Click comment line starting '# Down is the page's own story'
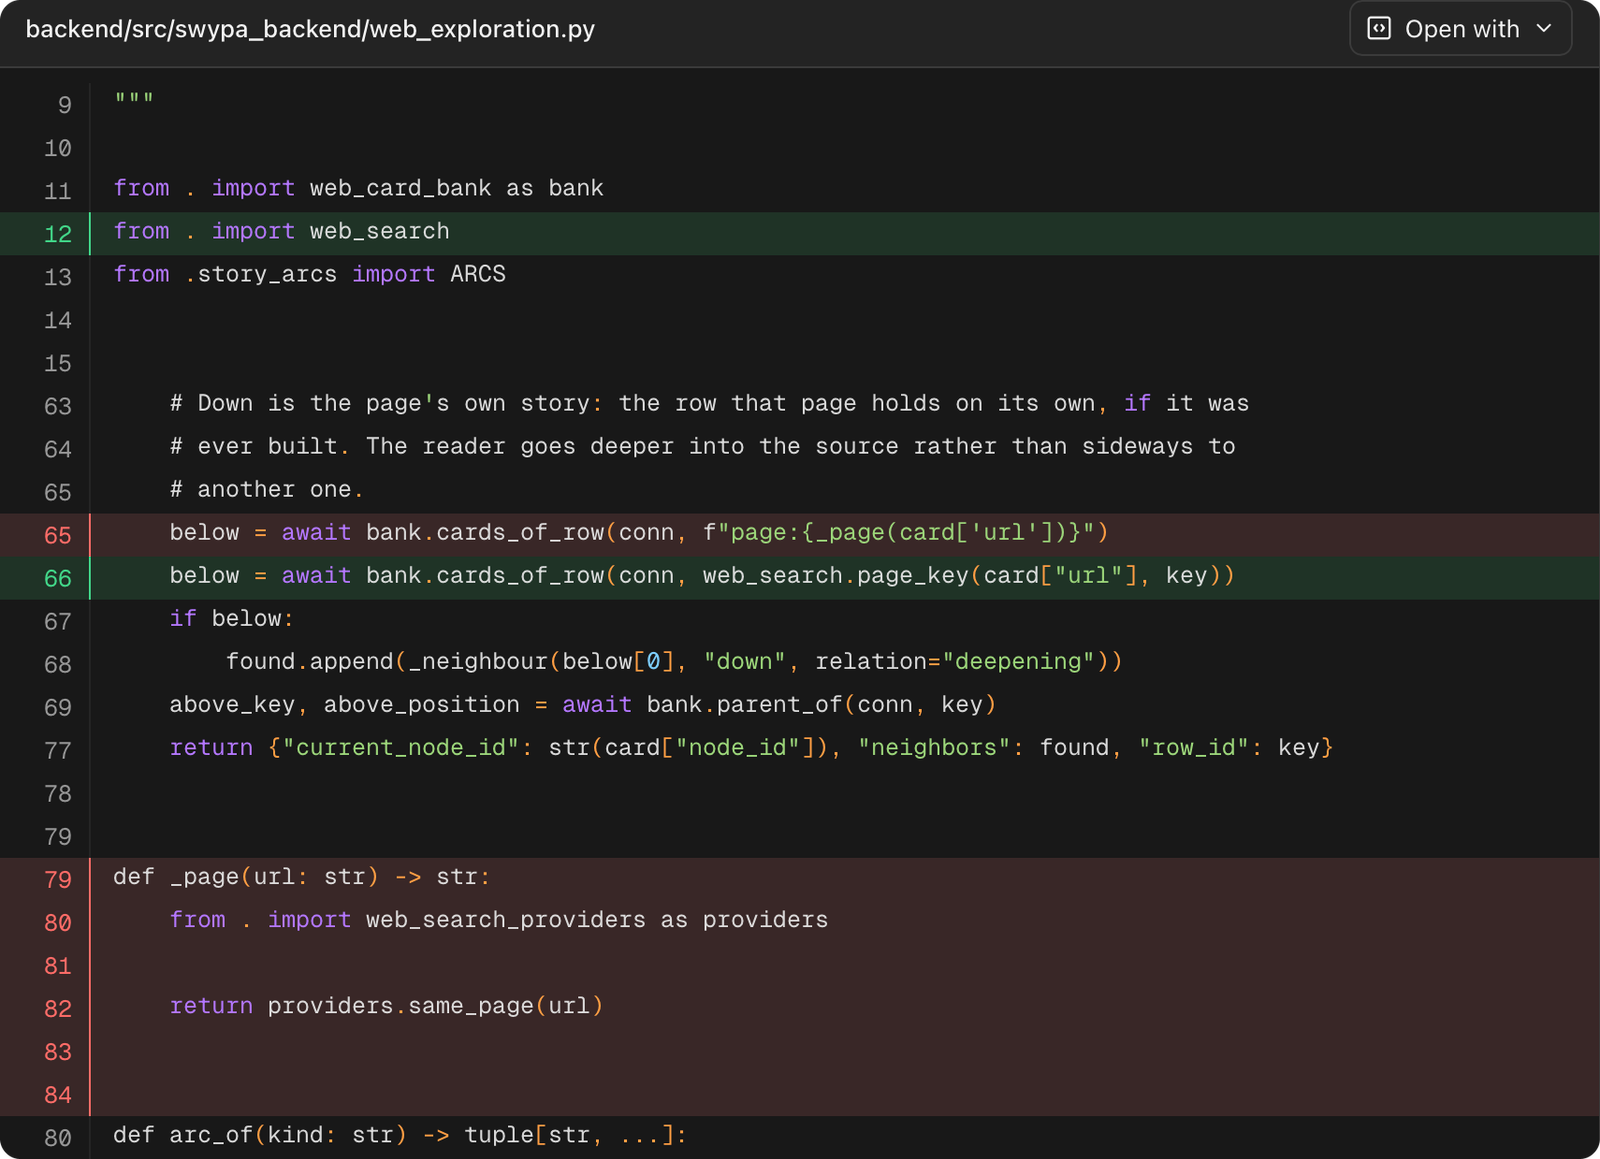This screenshot has height=1159, width=1600. pyautogui.click(x=709, y=403)
